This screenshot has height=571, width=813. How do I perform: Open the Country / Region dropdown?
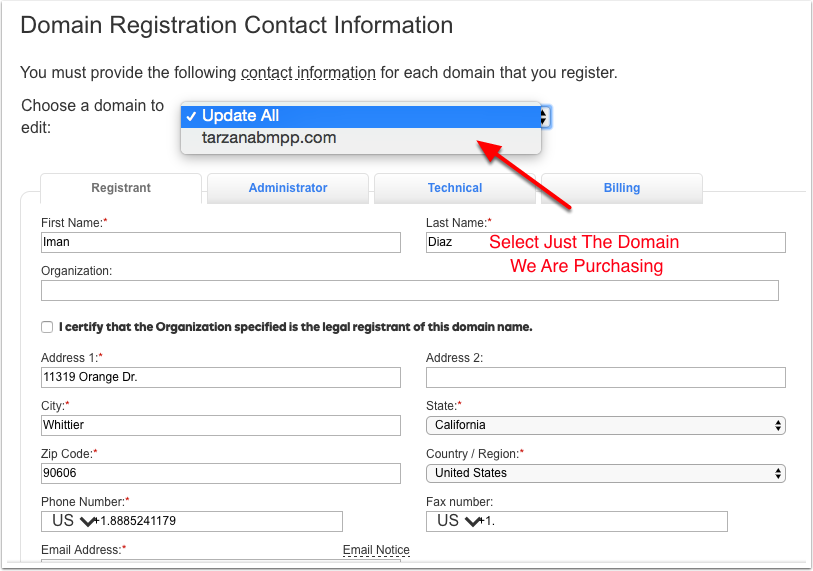pos(606,473)
